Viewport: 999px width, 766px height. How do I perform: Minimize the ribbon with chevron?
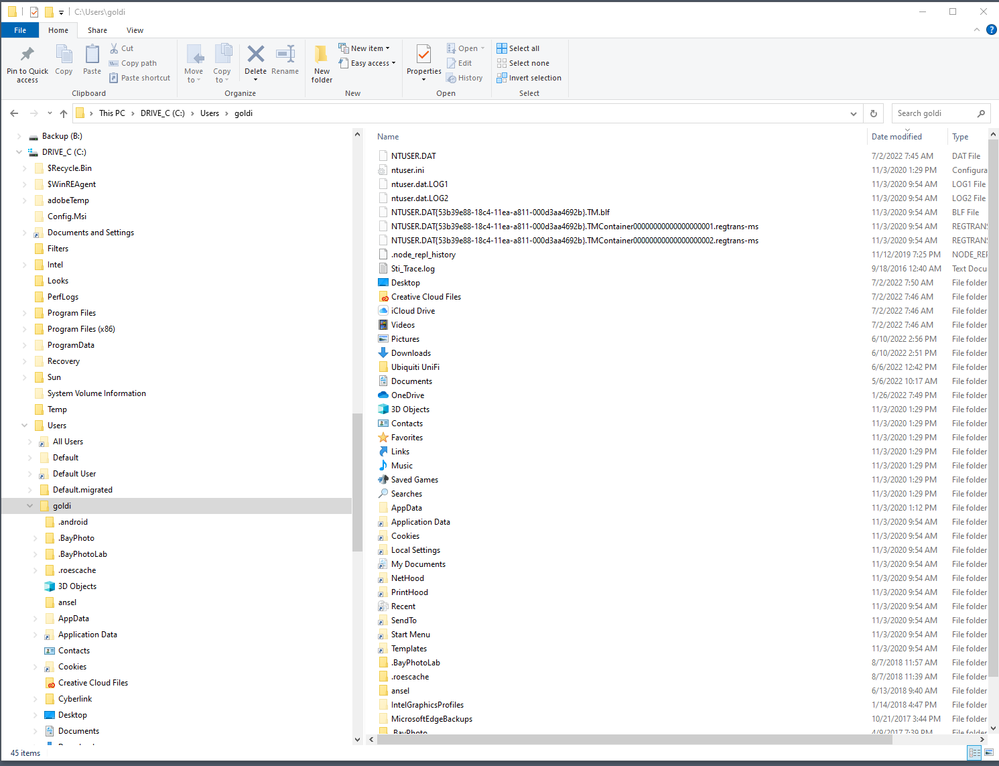coord(977,30)
